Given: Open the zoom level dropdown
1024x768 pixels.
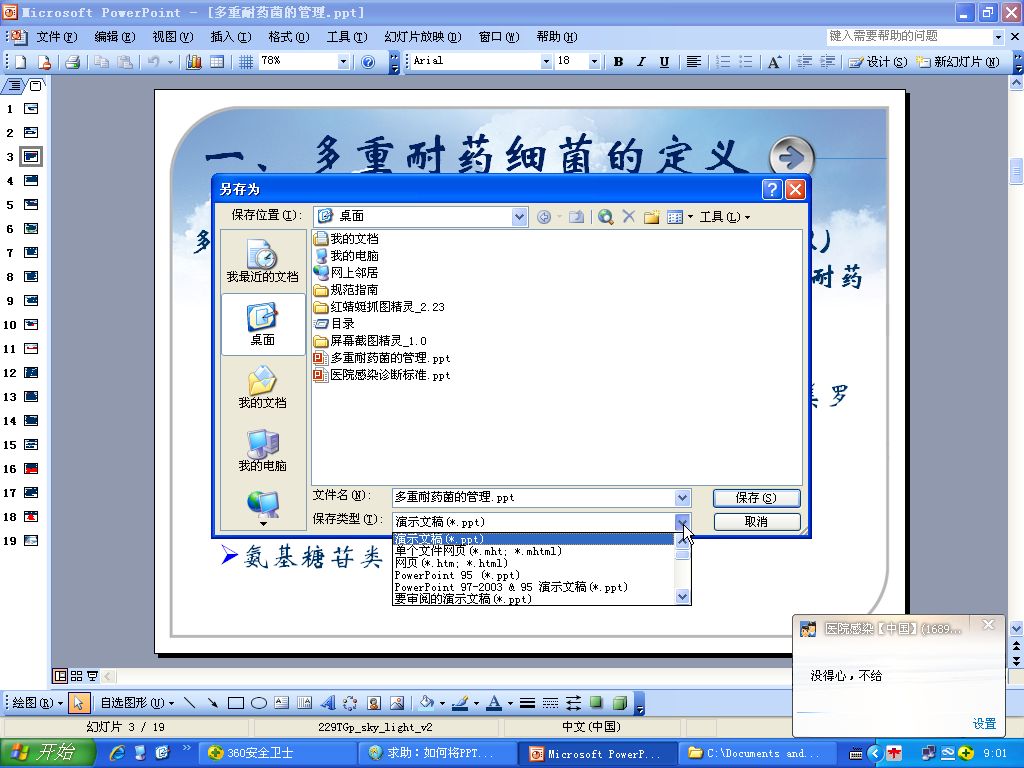Looking at the screenshot, I should pyautogui.click(x=344, y=61).
